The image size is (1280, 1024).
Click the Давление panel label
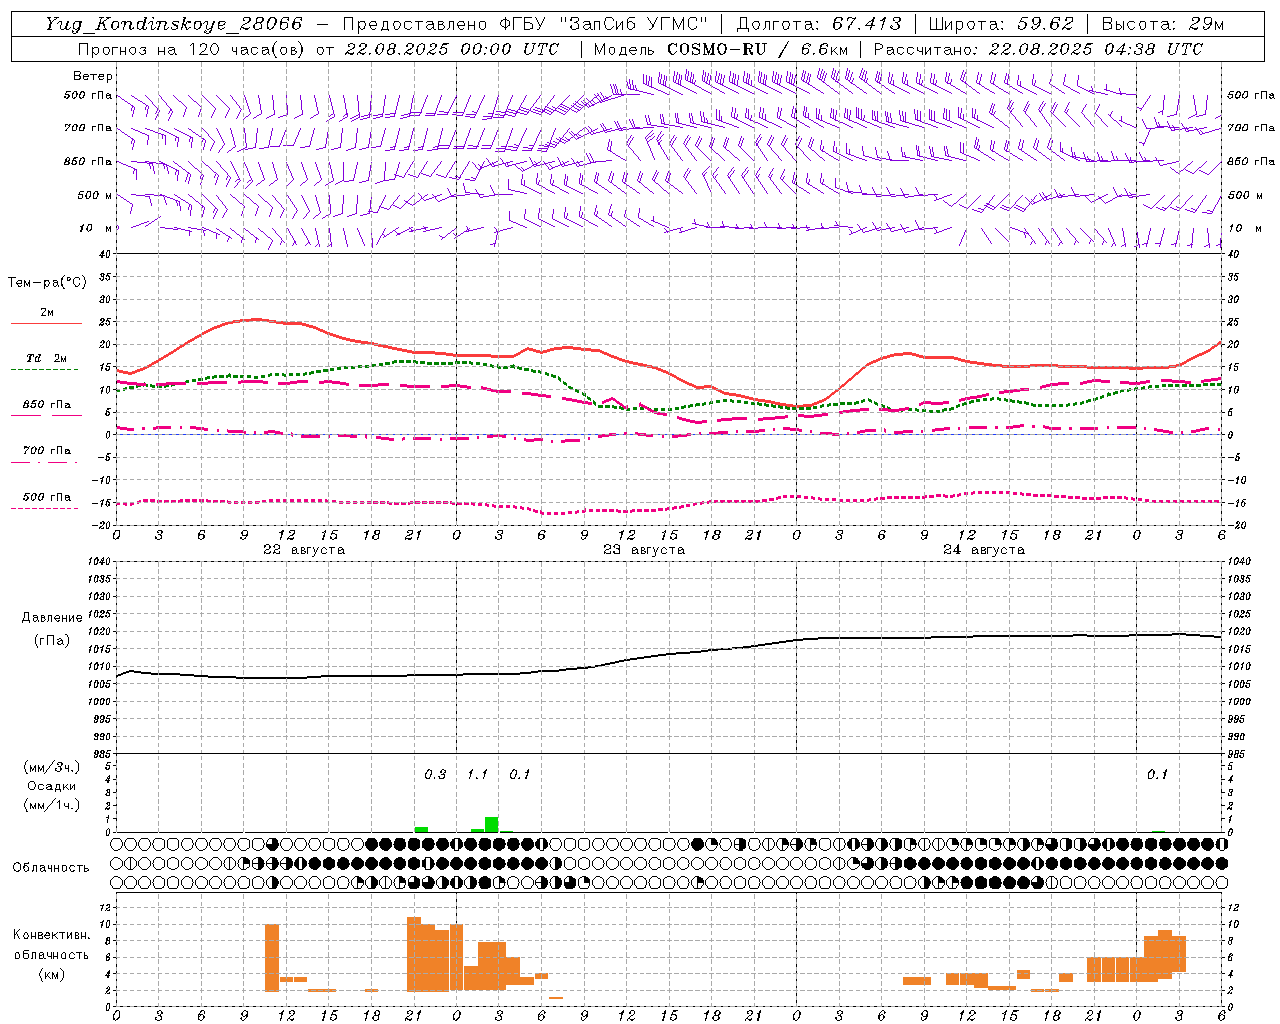click(52, 617)
